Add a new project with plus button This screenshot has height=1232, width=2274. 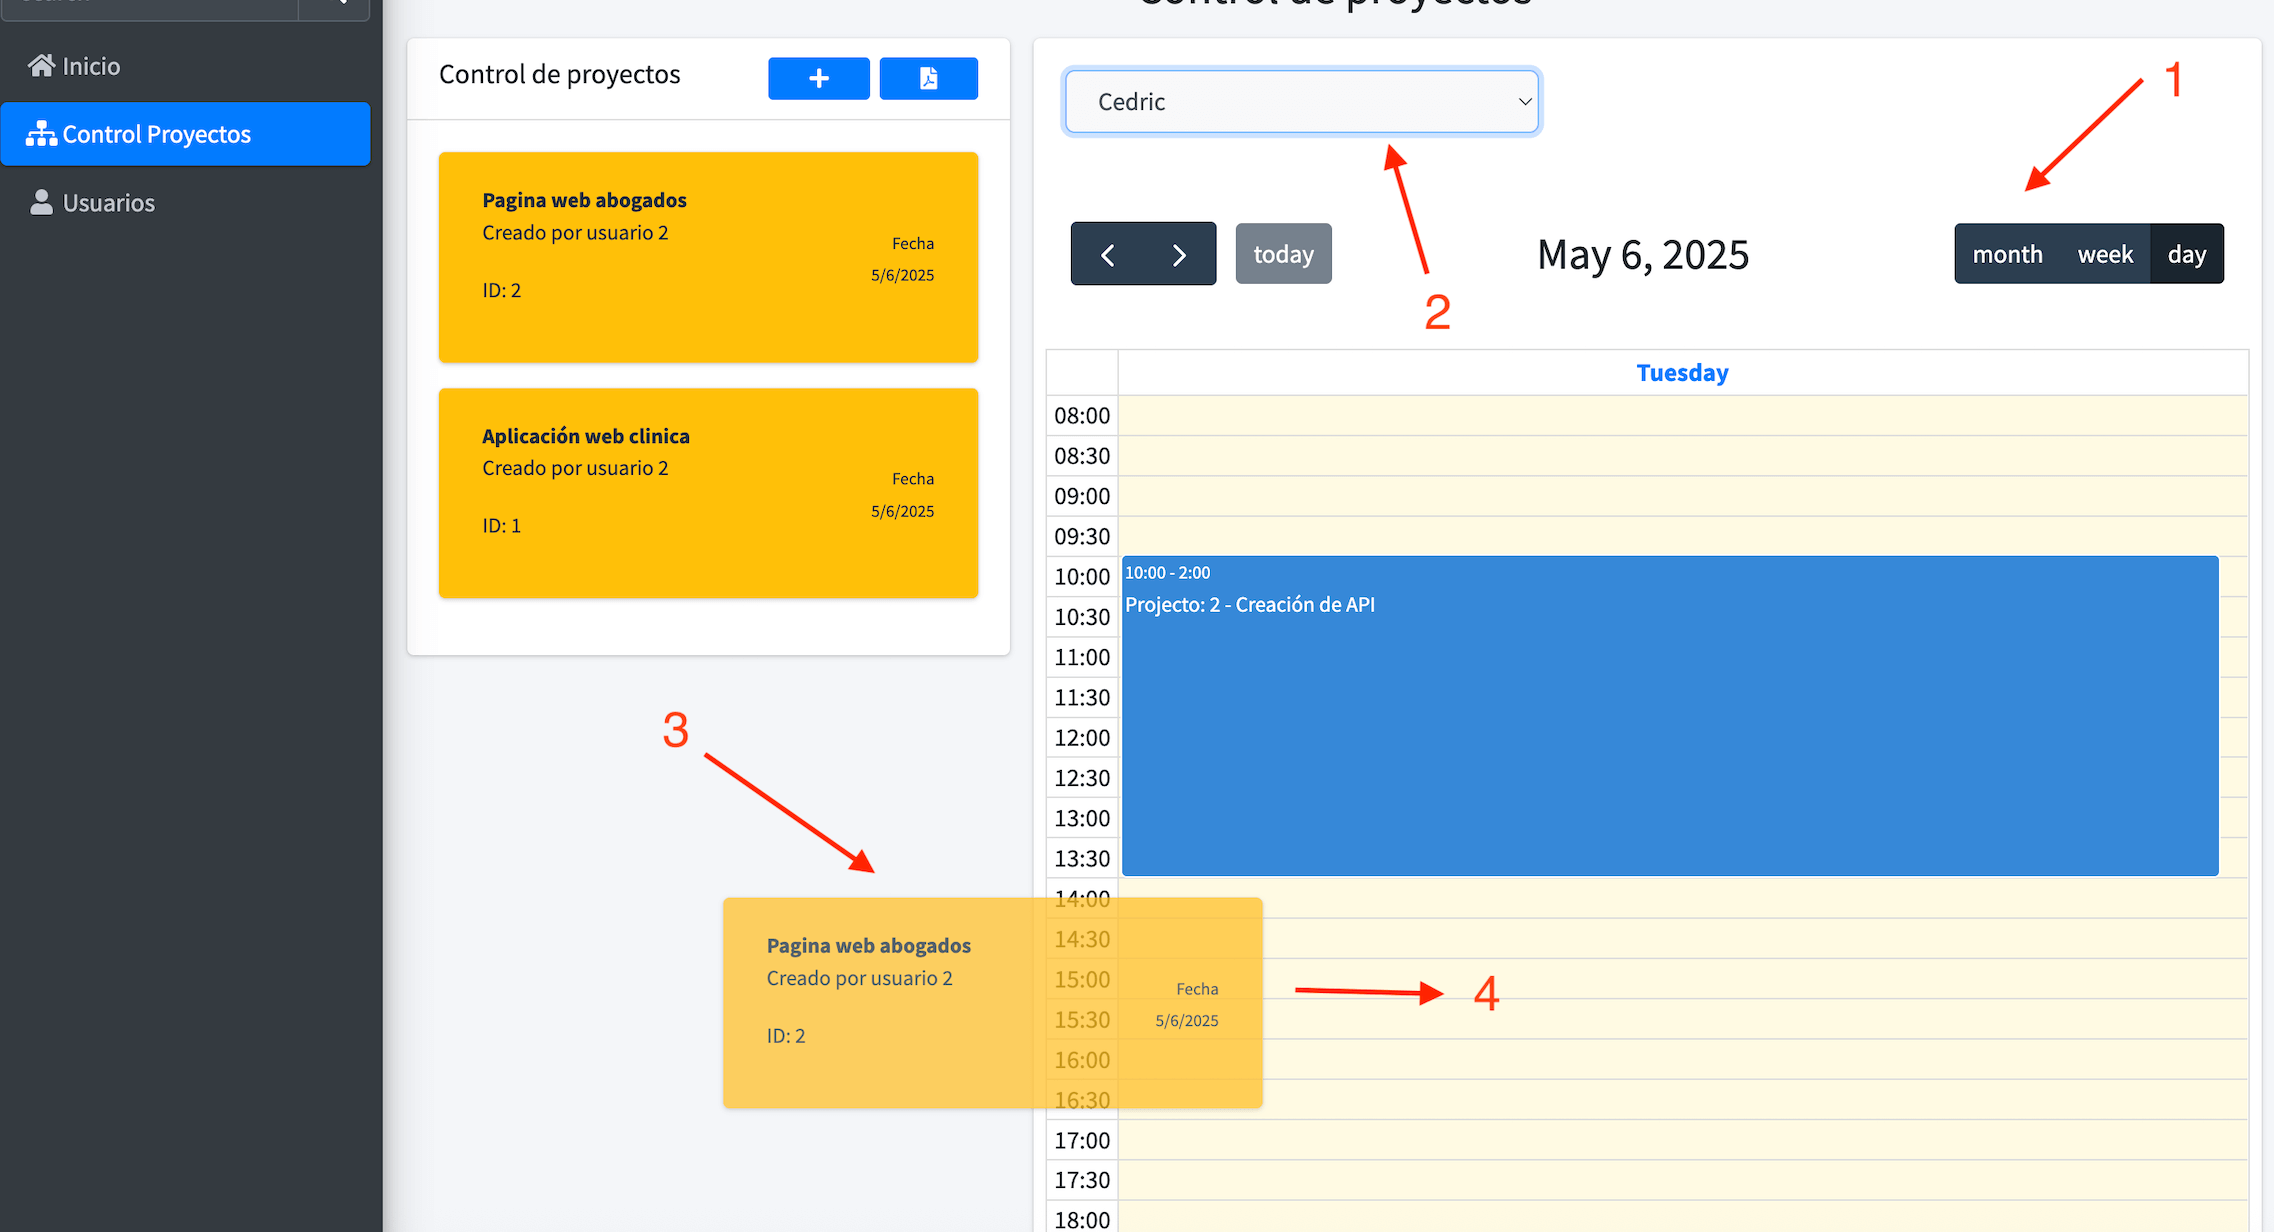[x=818, y=79]
